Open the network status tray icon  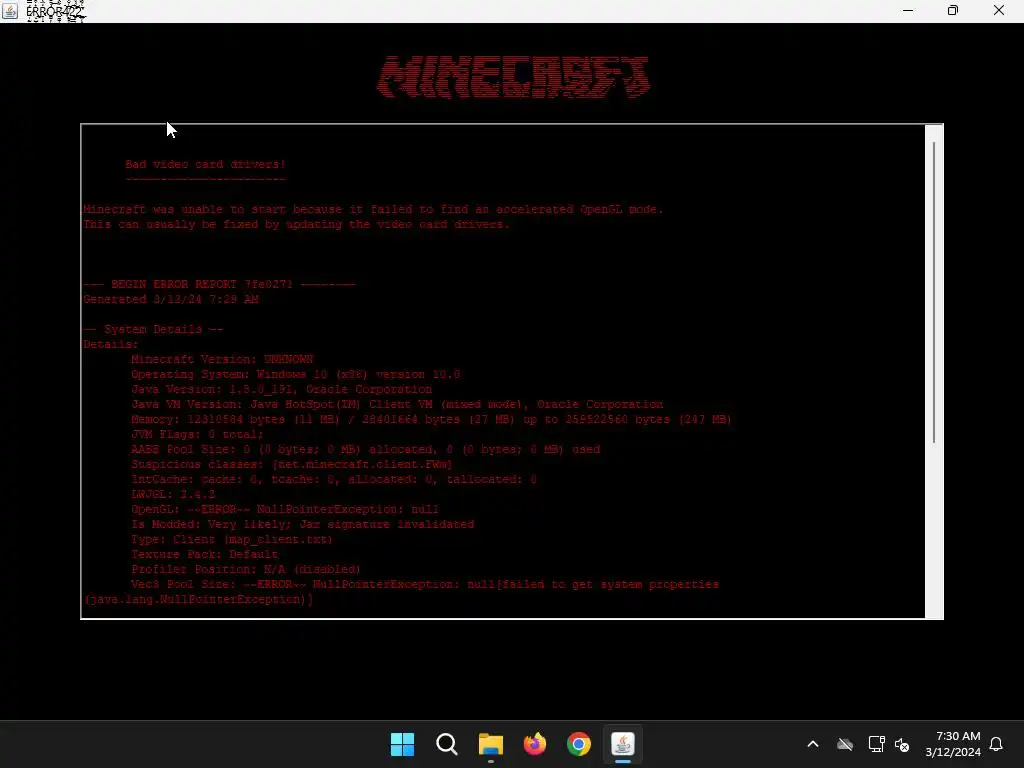(876, 744)
